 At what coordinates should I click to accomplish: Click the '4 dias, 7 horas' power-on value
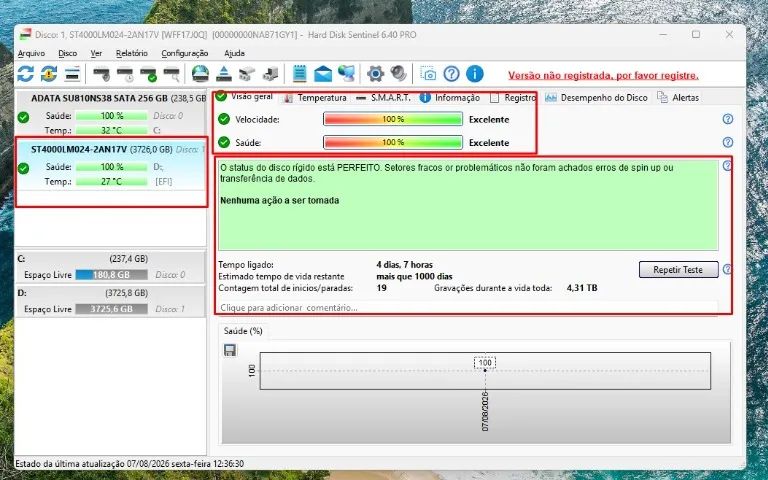(405, 264)
